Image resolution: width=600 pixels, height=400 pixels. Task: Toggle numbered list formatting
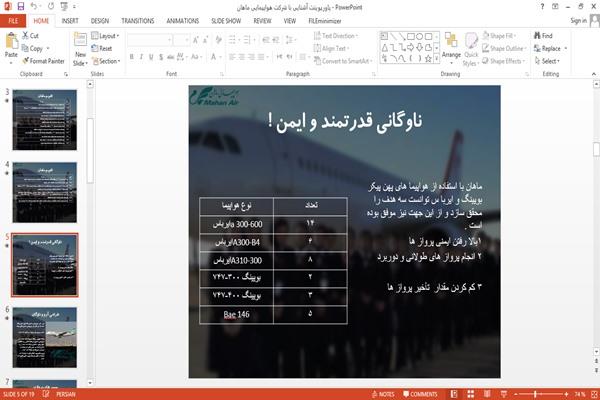[x=249, y=40]
